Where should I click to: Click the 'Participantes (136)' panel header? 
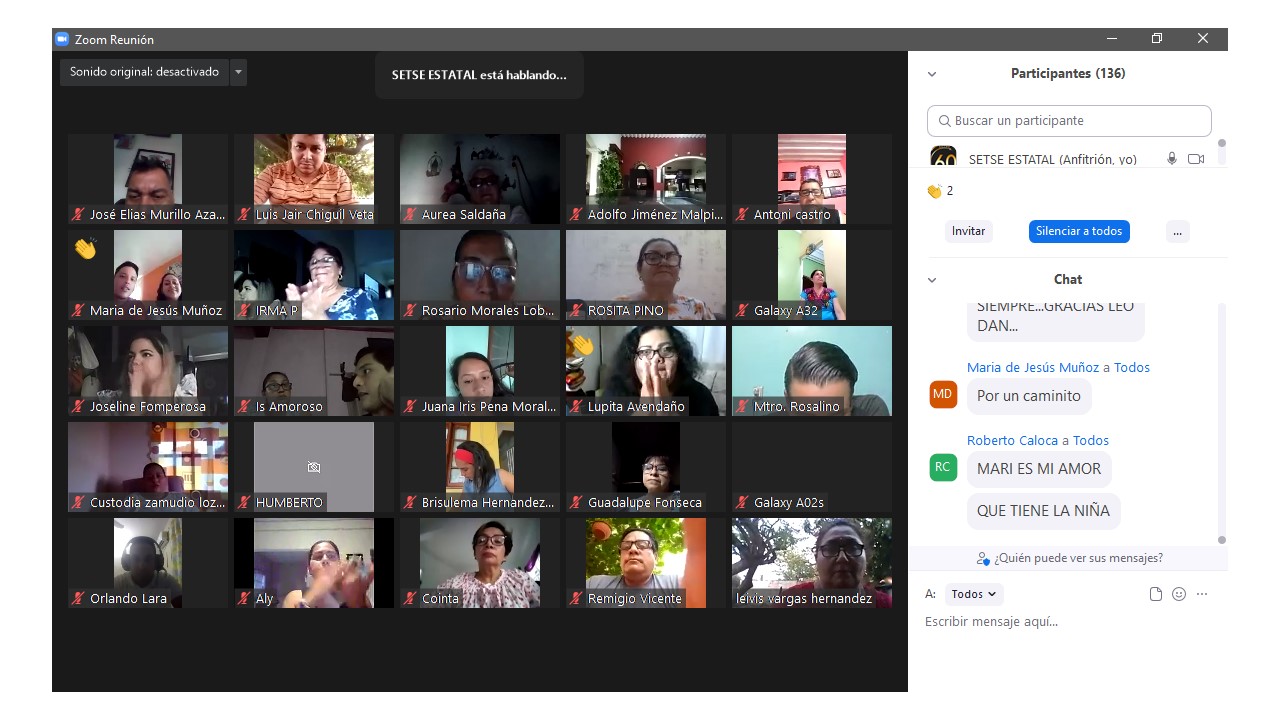[1068, 74]
